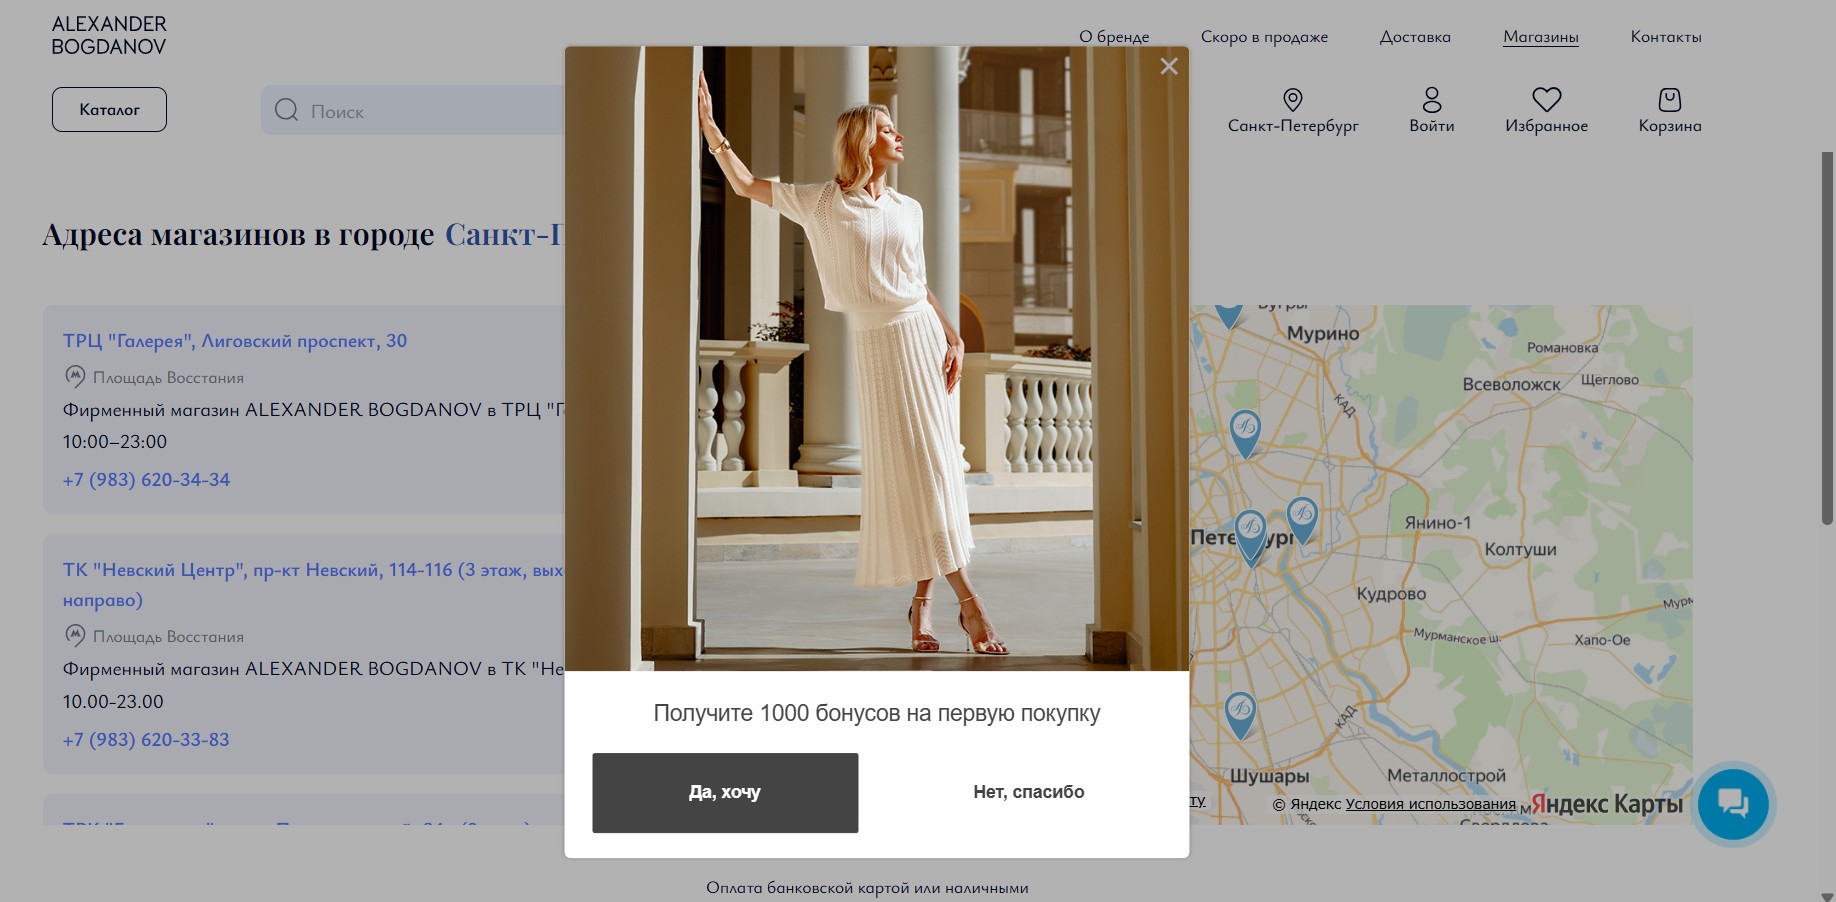The height and width of the screenshot is (902, 1836).
Task: Call the +7 (983) 620-34-34 number
Action: 146,480
